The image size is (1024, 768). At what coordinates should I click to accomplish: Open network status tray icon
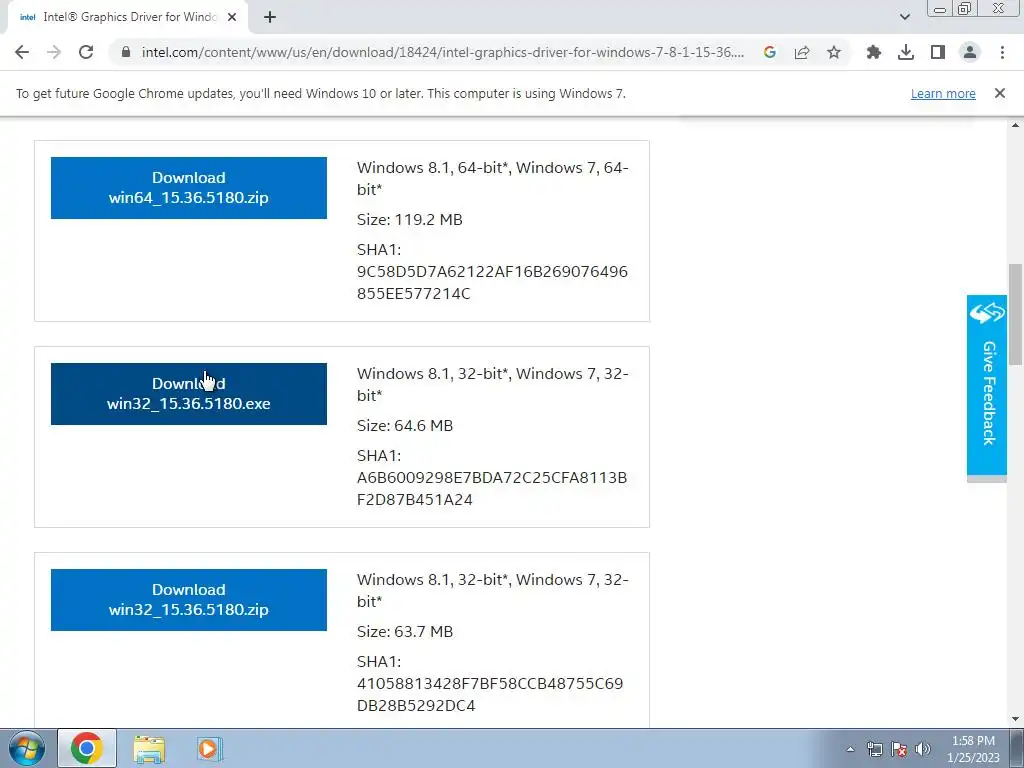[x=874, y=749]
